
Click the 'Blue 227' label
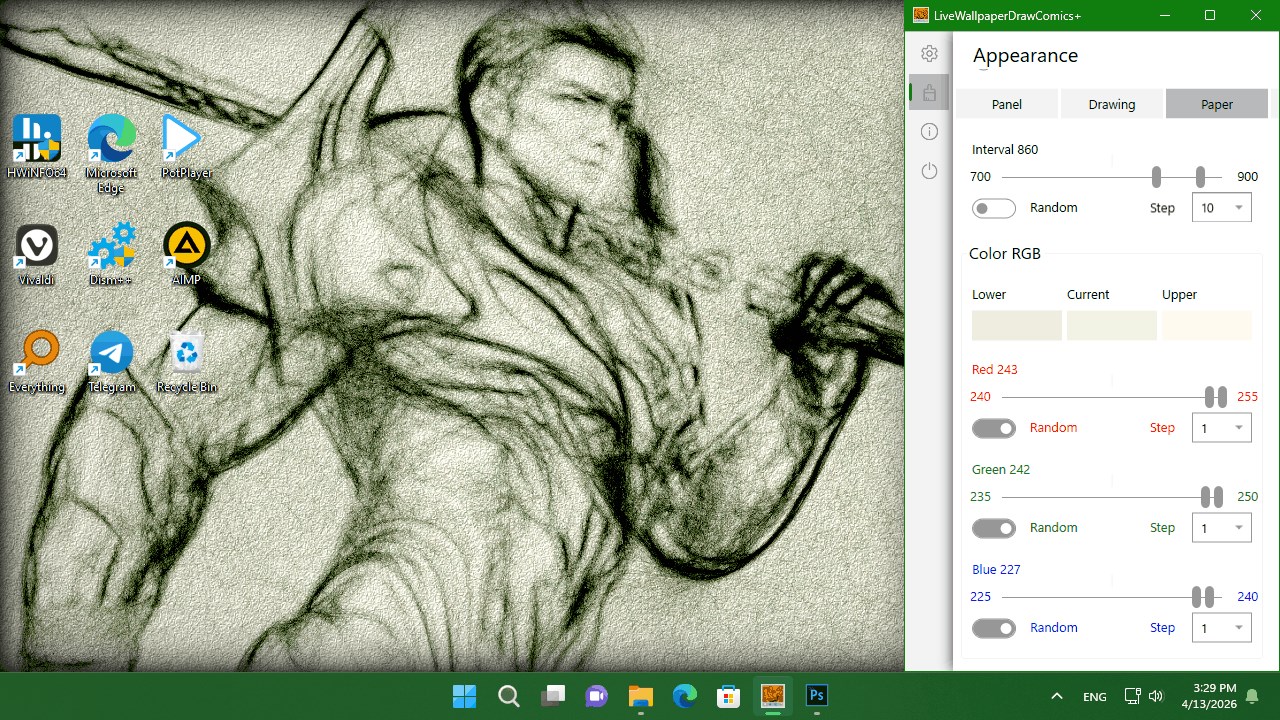pos(996,570)
